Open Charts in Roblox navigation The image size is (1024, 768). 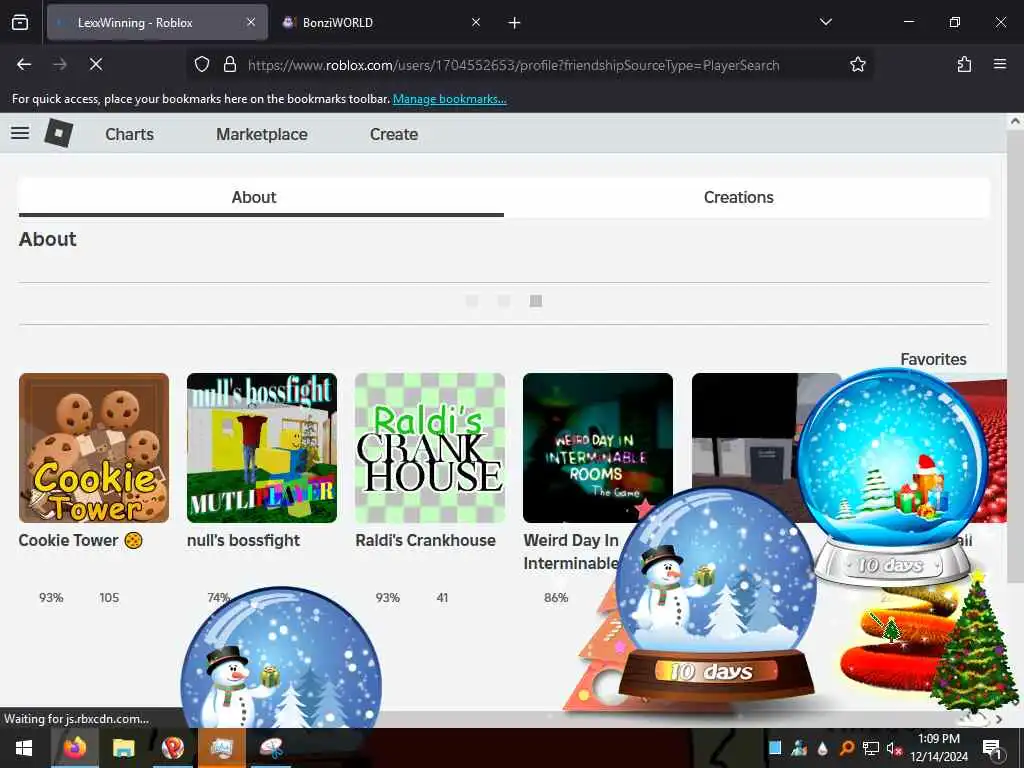(129, 134)
